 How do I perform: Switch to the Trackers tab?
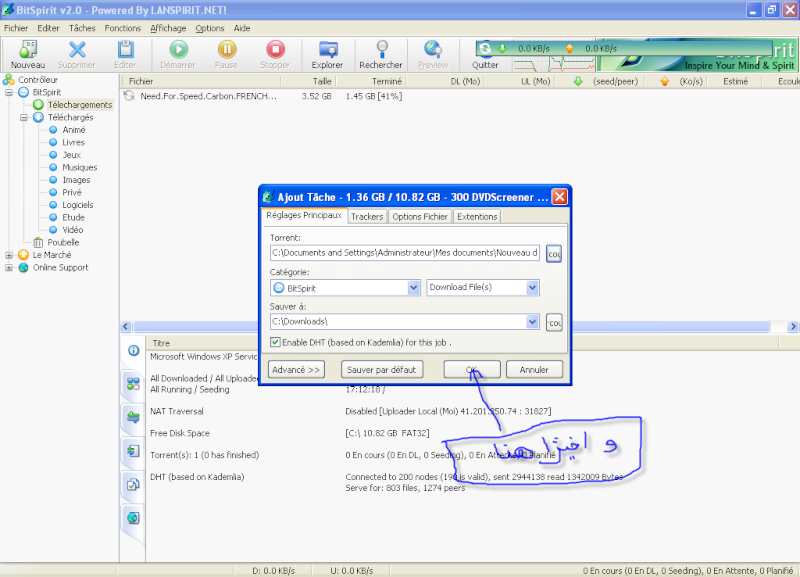click(367, 217)
